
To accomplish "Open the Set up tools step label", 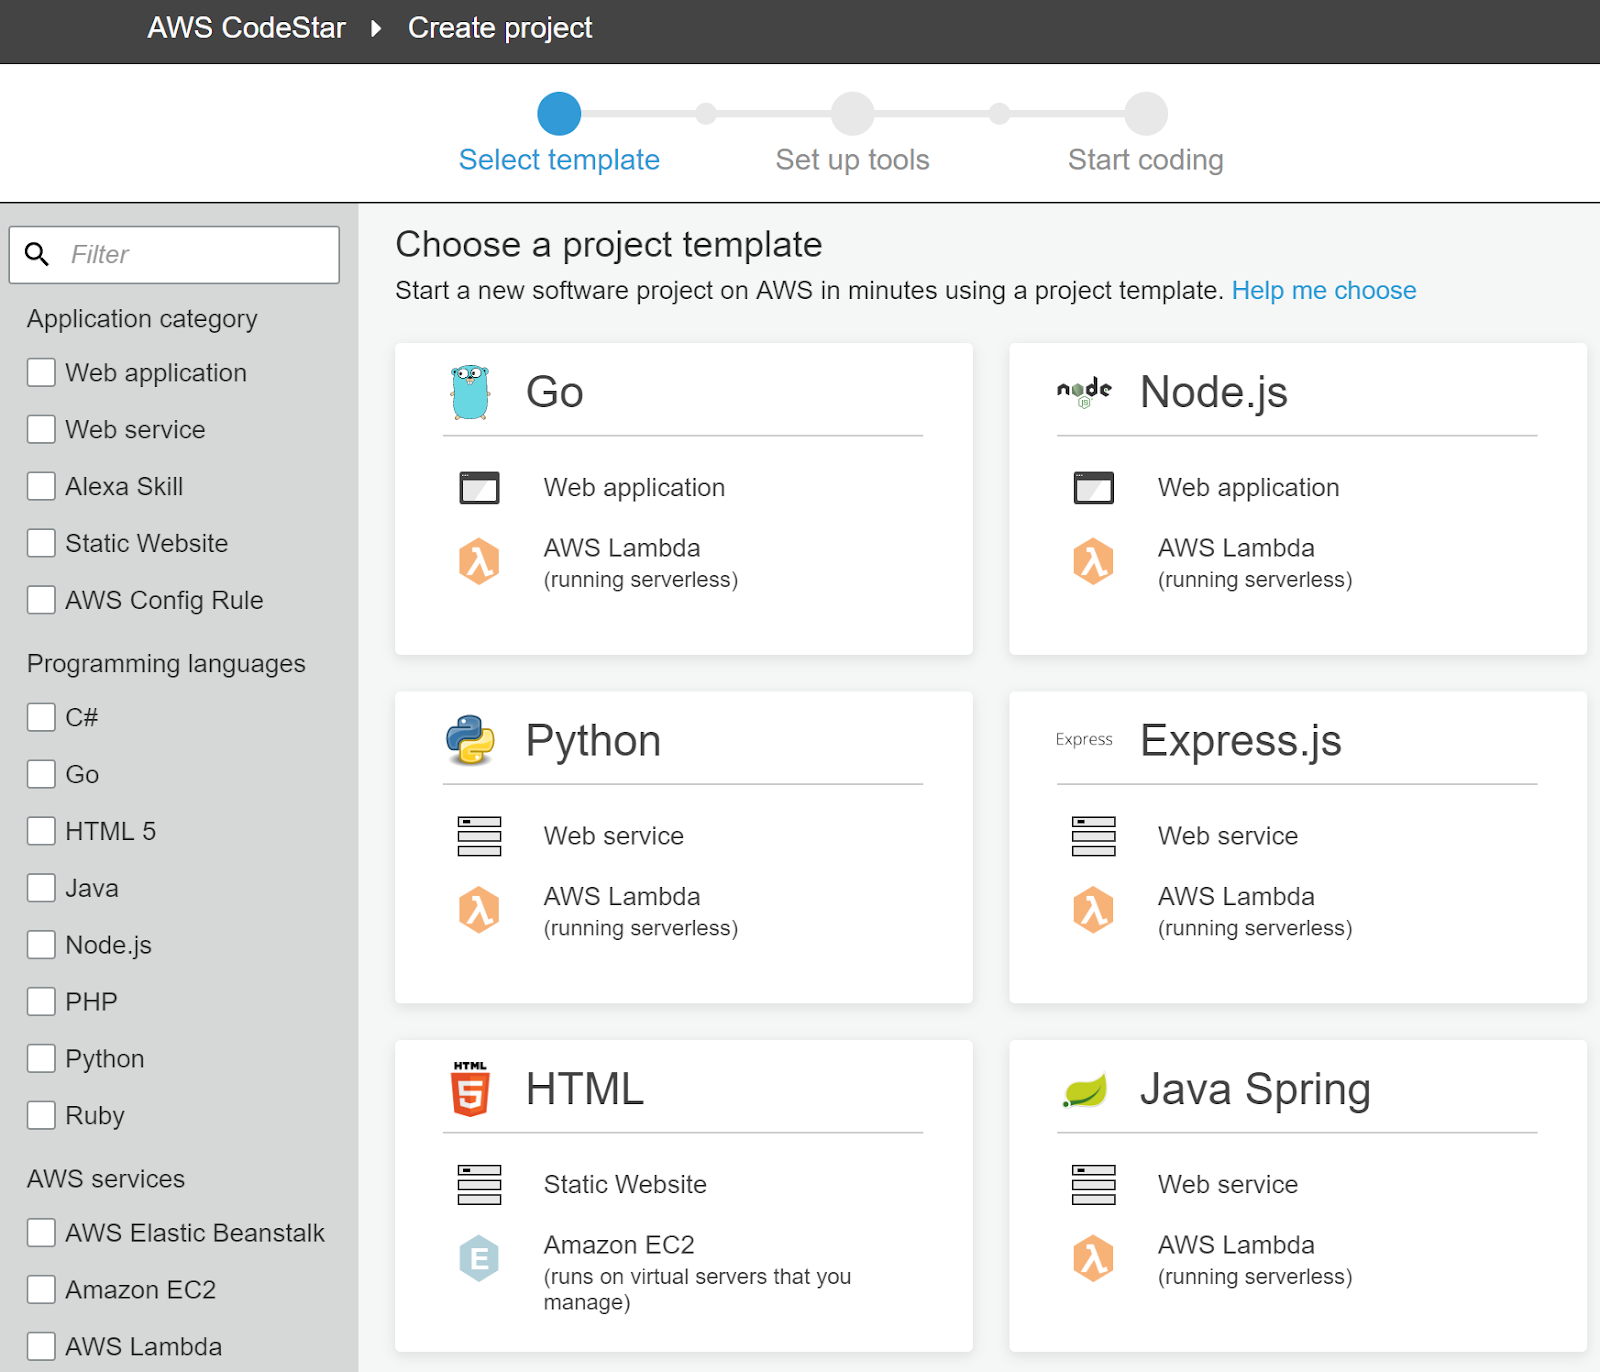I will (x=853, y=160).
